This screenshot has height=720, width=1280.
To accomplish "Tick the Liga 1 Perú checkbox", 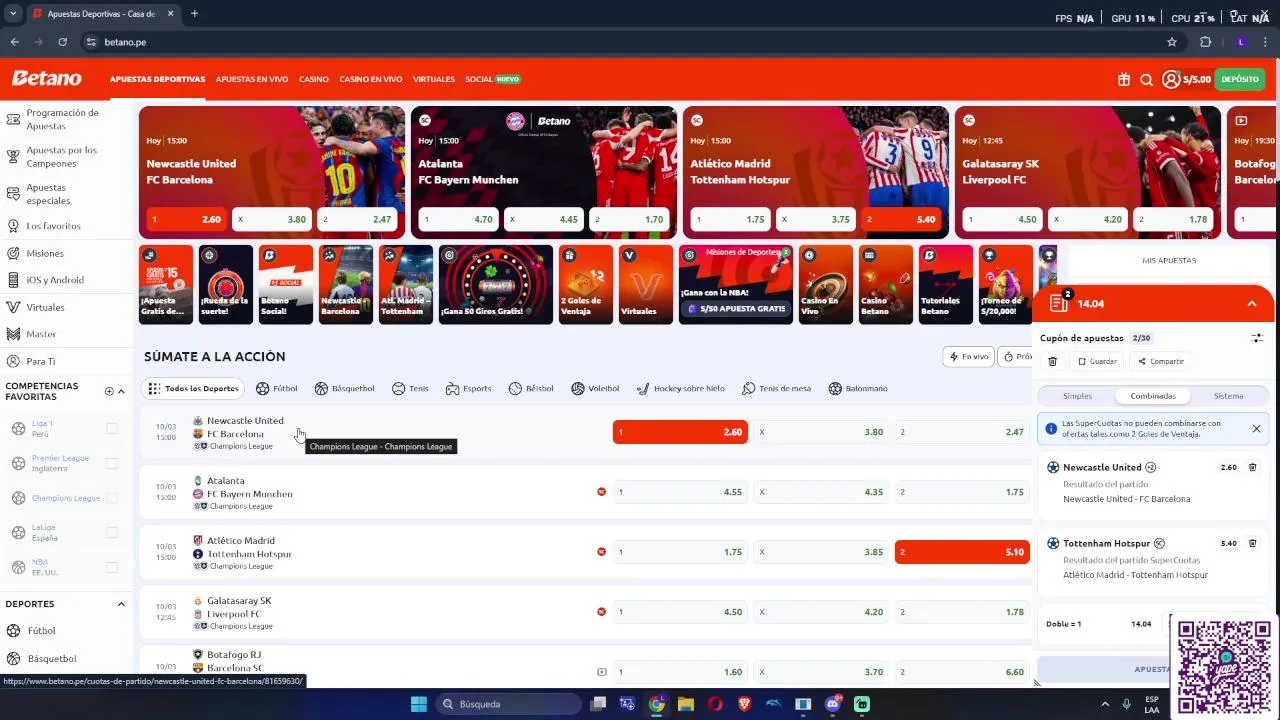I will 112,428.
